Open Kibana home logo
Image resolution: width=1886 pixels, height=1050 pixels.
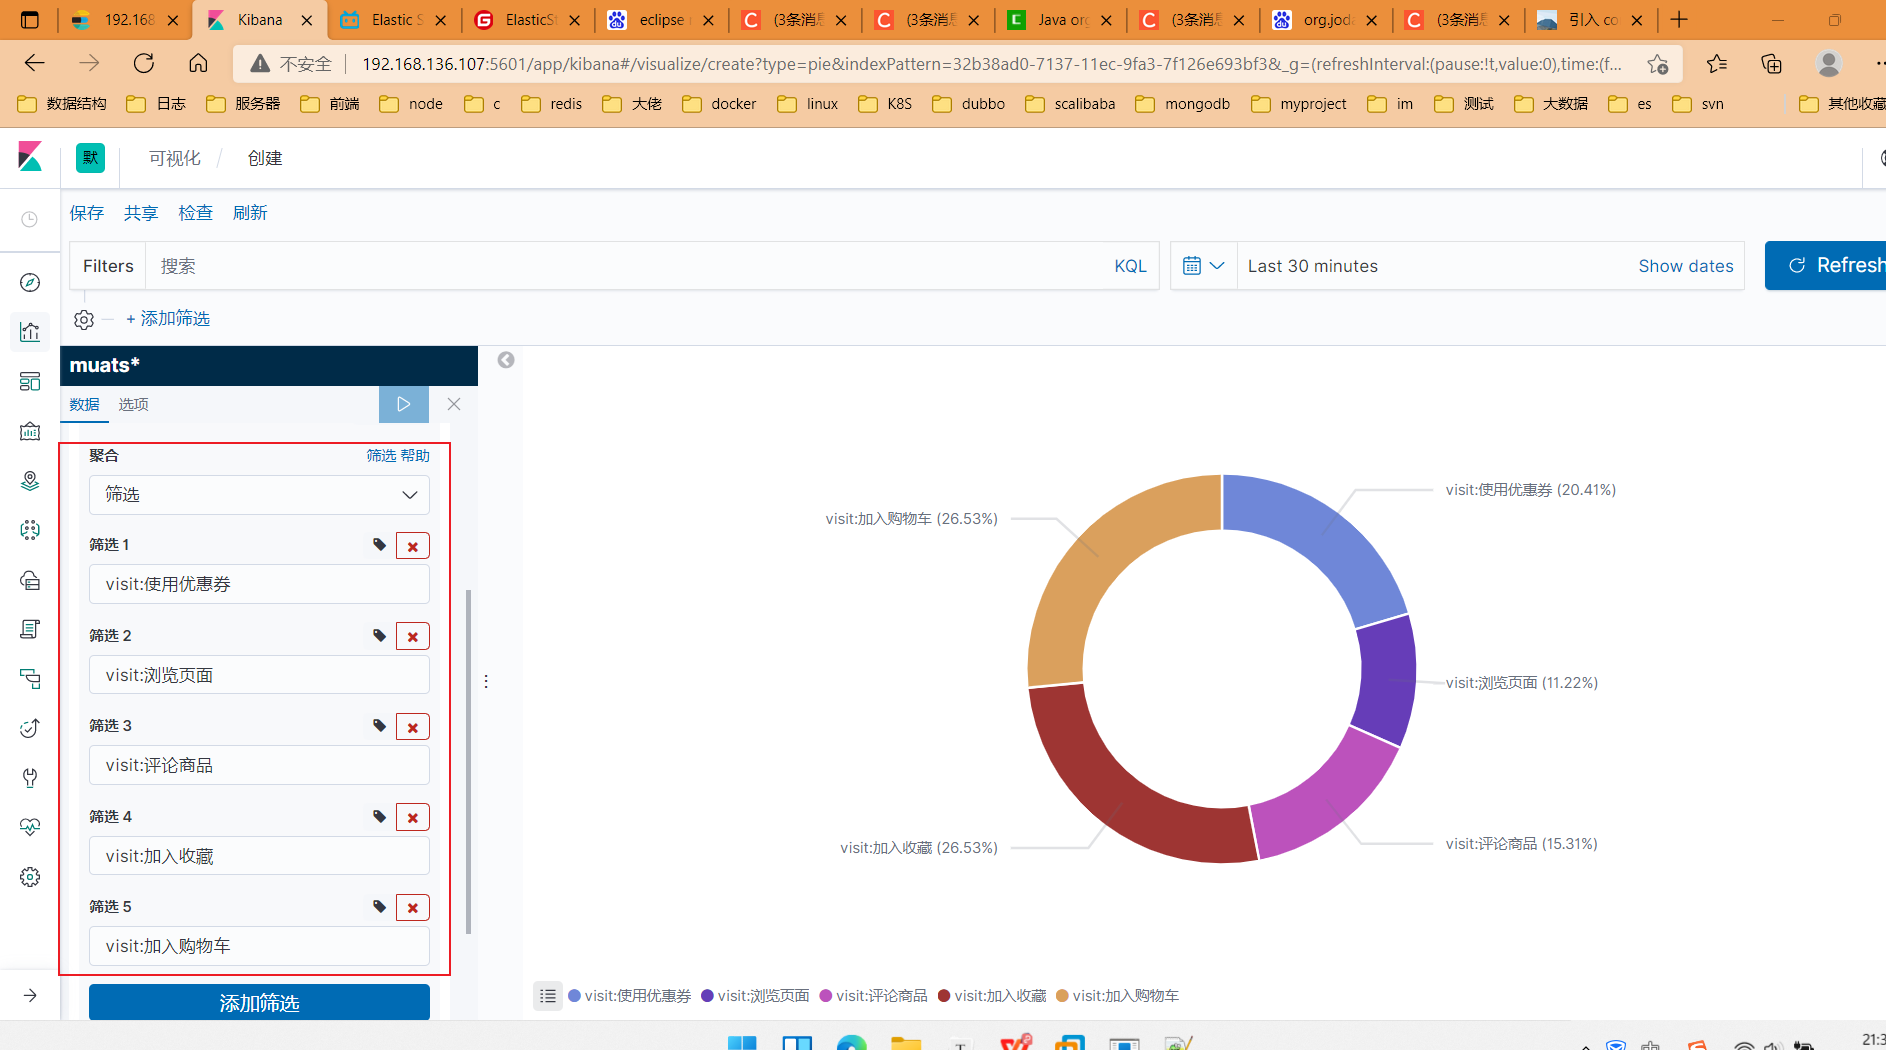click(30, 157)
